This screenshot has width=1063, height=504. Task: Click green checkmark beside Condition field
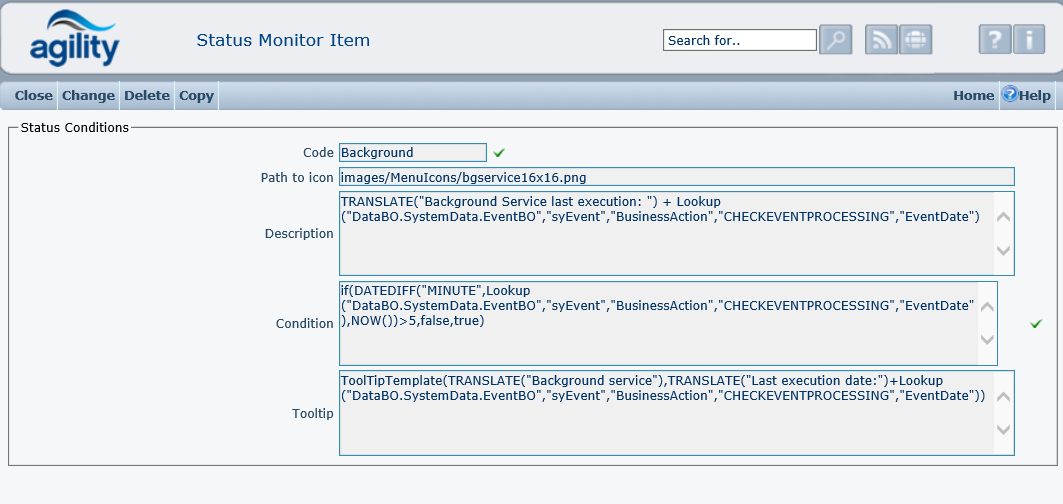pyautogui.click(x=1036, y=323)
